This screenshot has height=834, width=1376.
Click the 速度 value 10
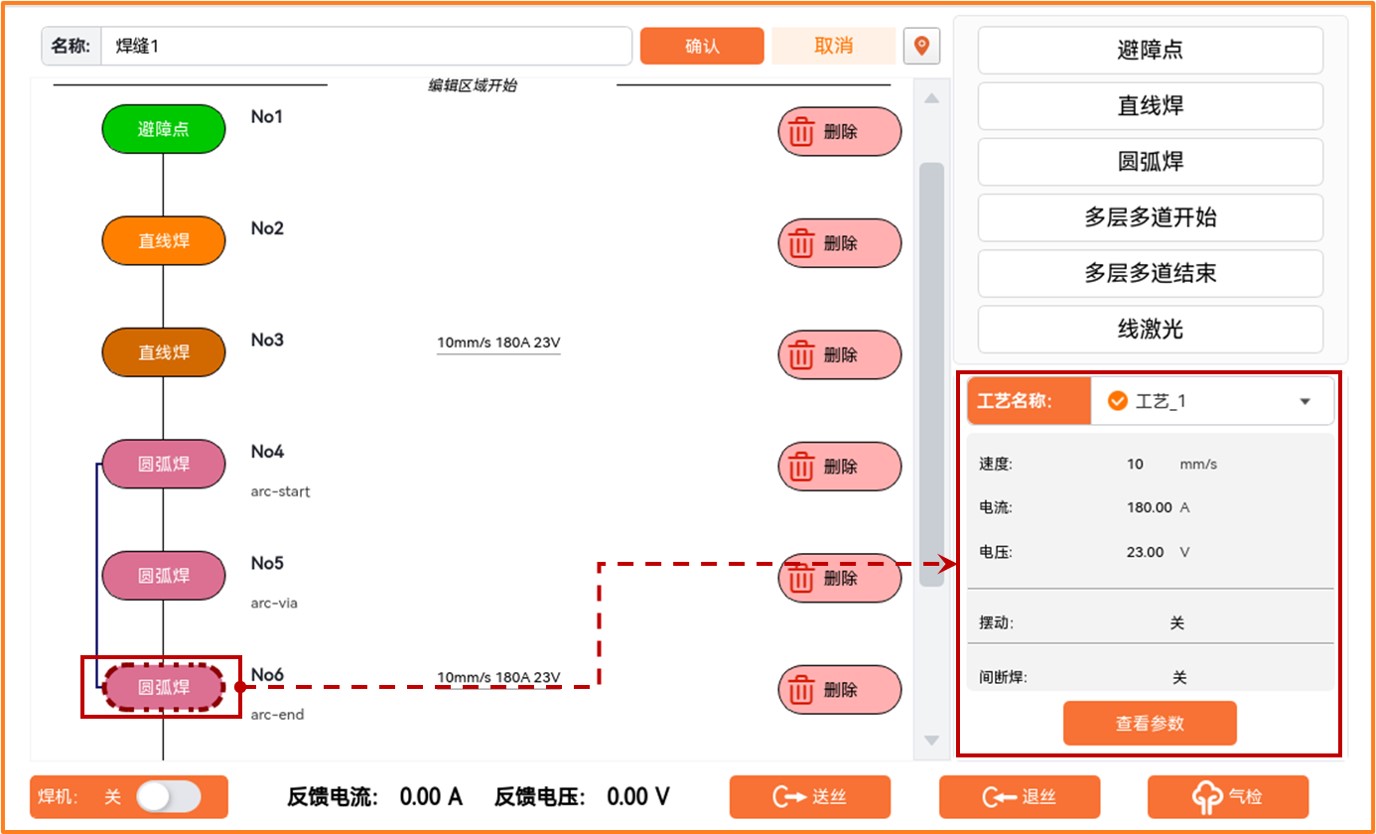point(1135,464)
